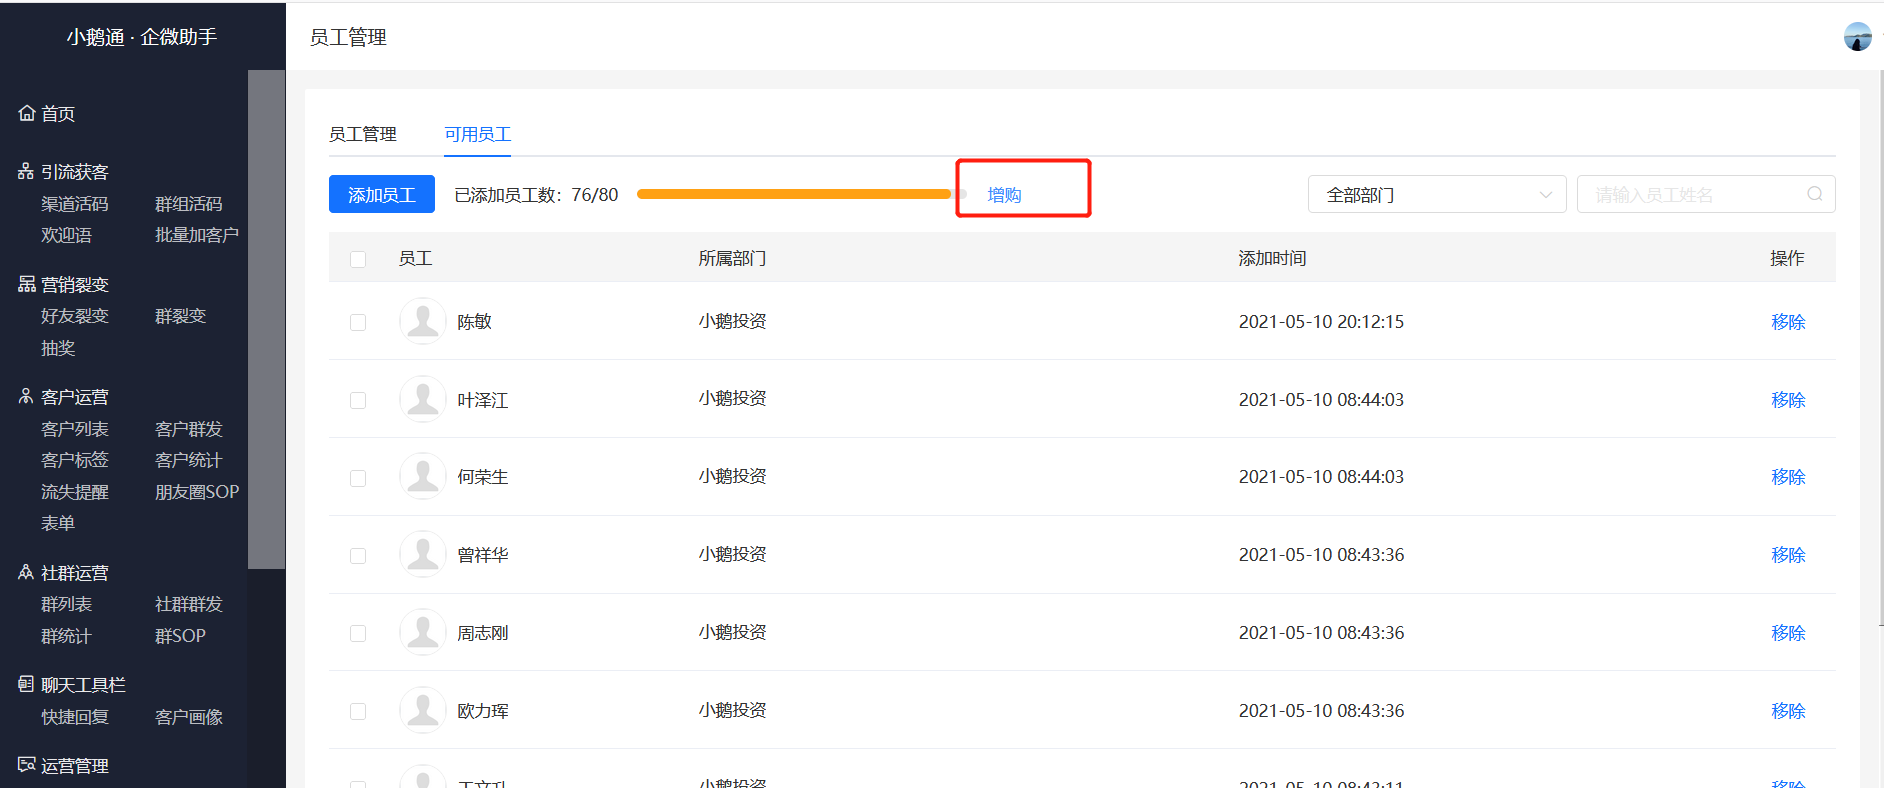This screenshot has width=1884, height=788.
Task: Remove 陈敏 via 移除 link
Action: tap(1788, 321)
